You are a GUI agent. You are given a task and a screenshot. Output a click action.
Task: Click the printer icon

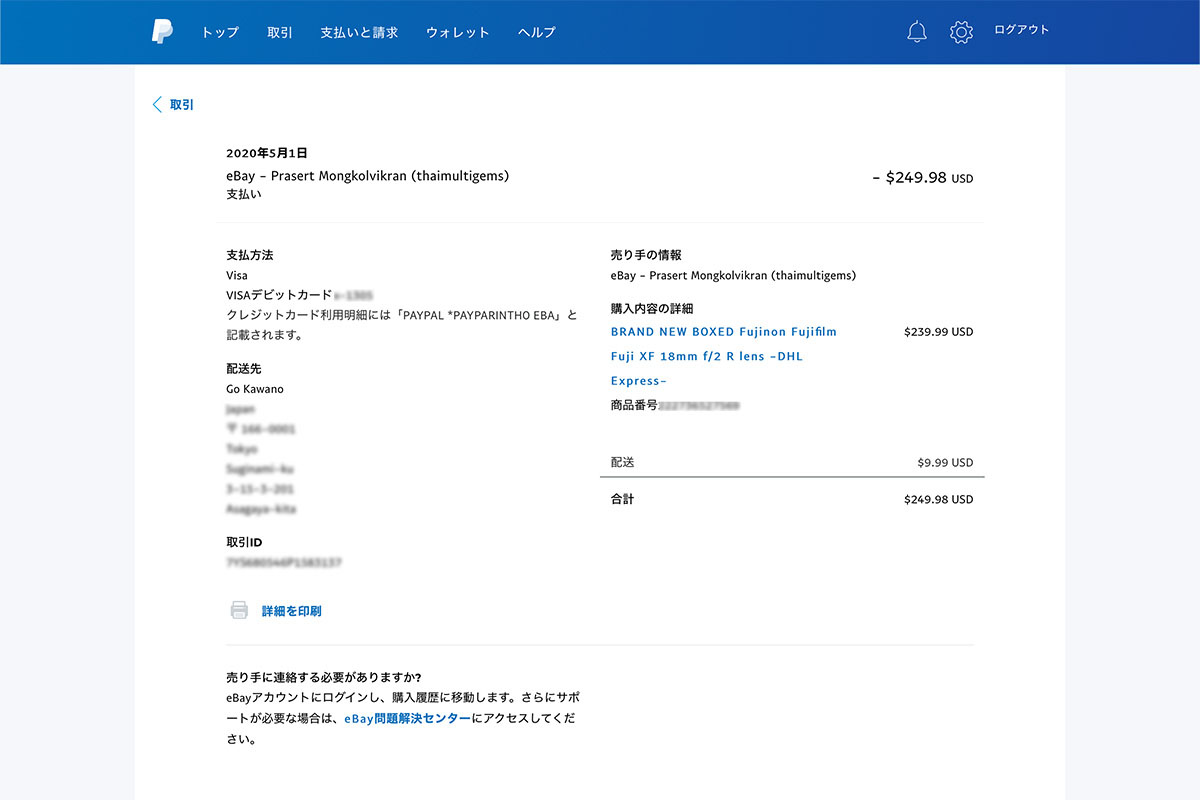pos(239,610)
